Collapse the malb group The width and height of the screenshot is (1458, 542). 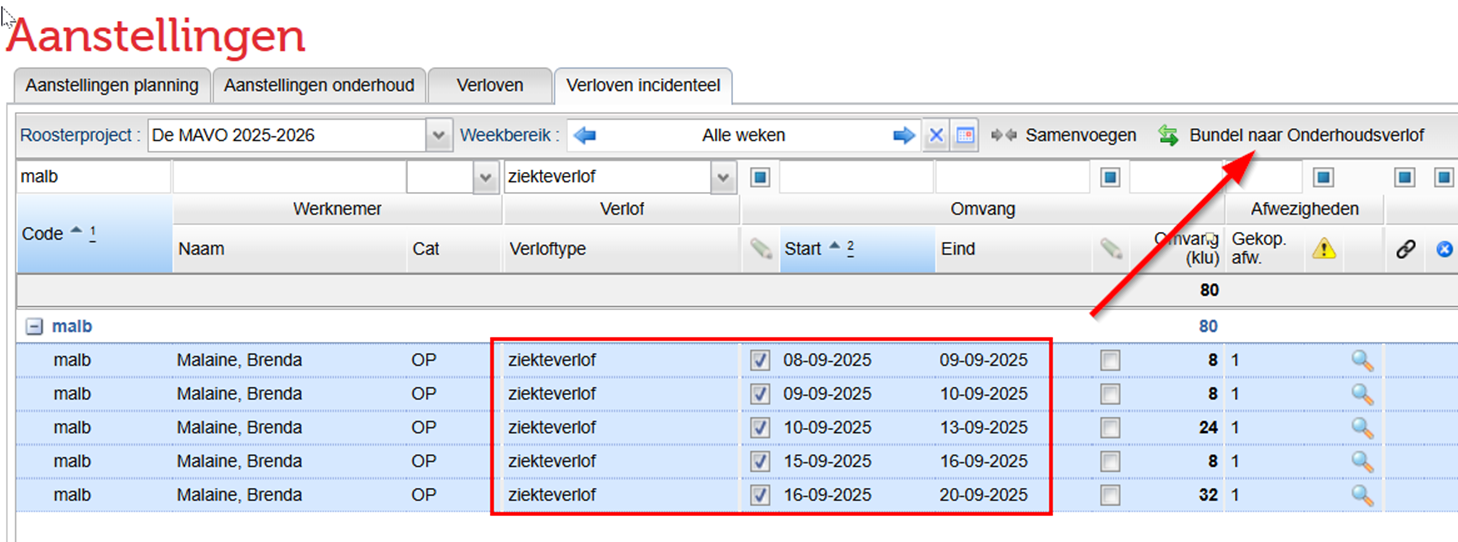35,326
